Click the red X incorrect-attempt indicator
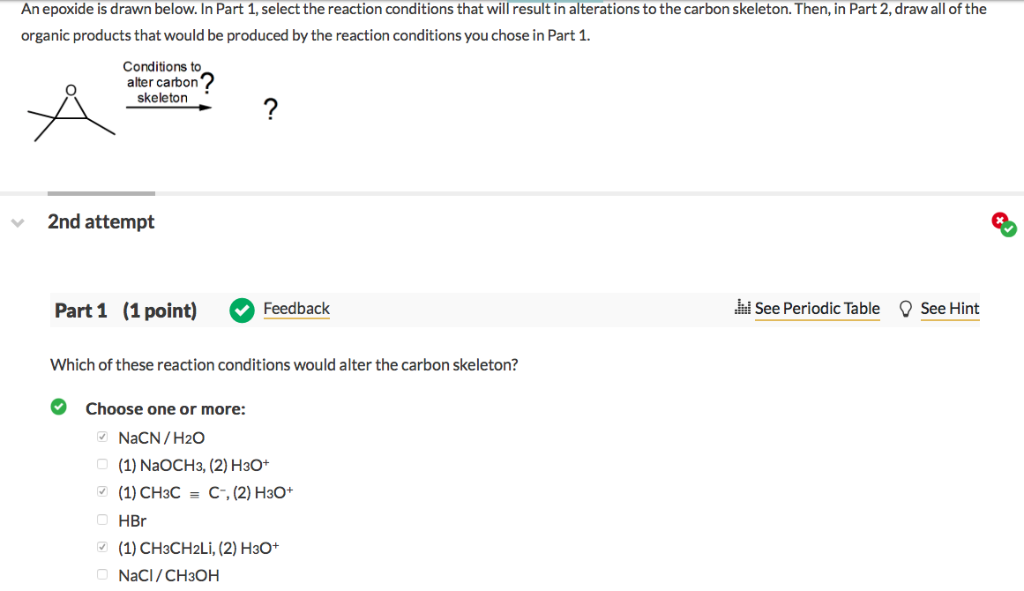The height and width of the screenshot is (591, 1024). (x=999, y=219)
